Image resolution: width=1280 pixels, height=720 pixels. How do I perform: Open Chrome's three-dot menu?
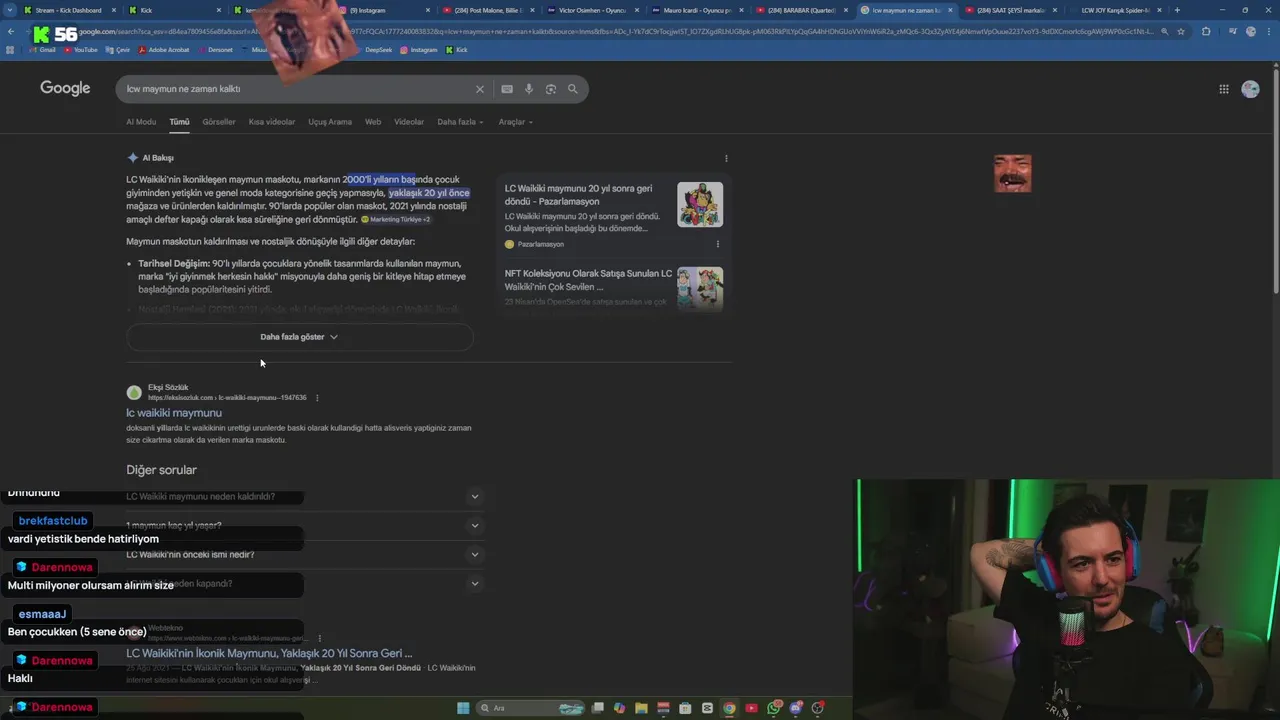point(1270,31)
